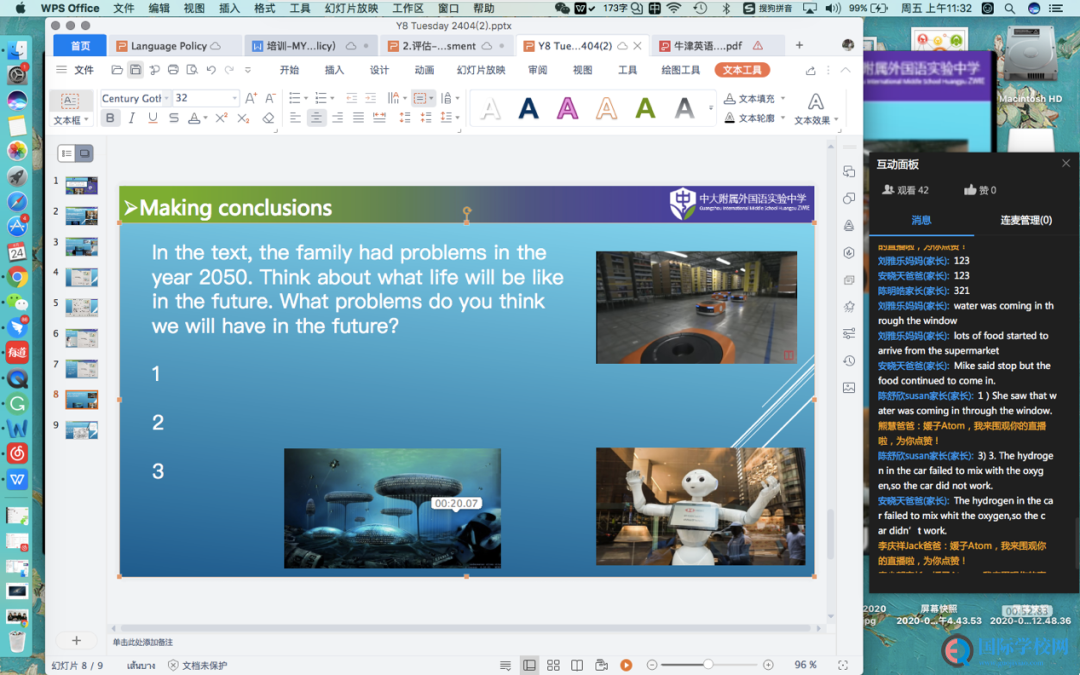1080x675 pixels.
Task: Add a new slide with the plus button
Action: (x=76, y=641)
